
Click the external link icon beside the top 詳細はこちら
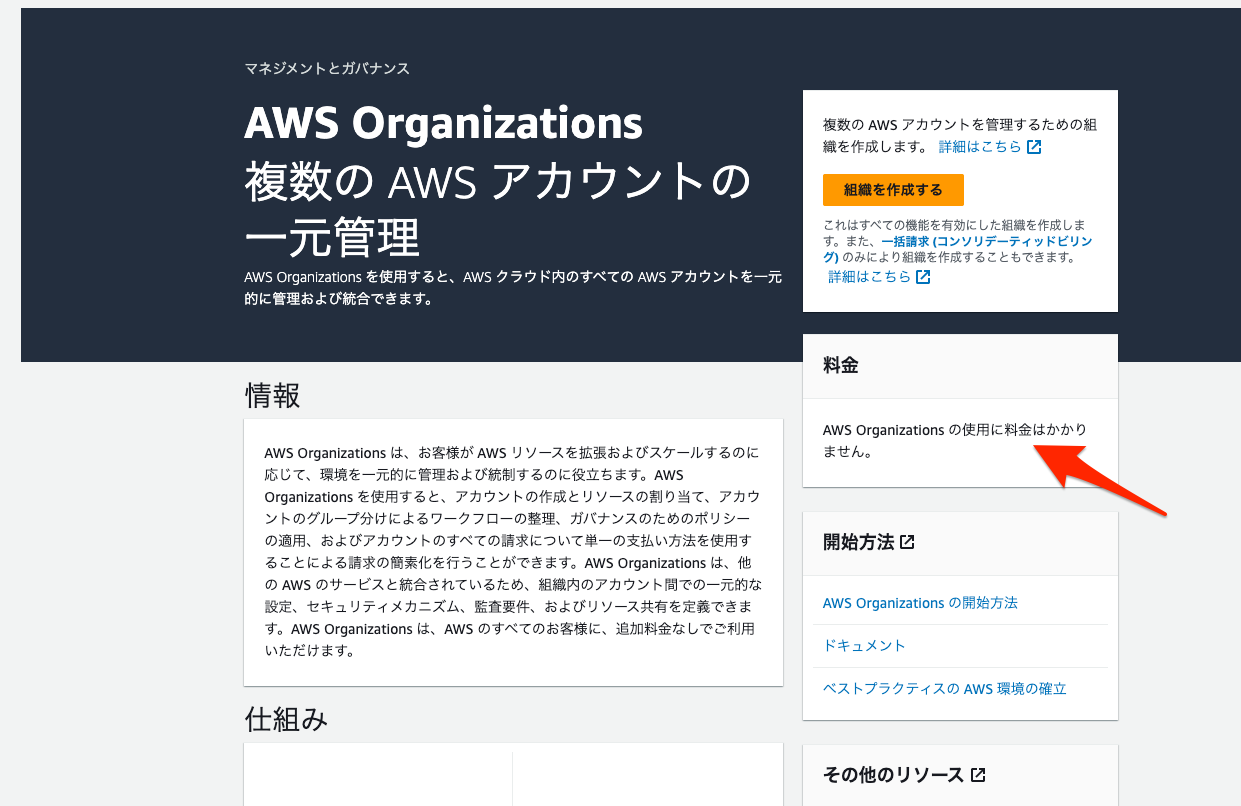tap(1034, 146)
